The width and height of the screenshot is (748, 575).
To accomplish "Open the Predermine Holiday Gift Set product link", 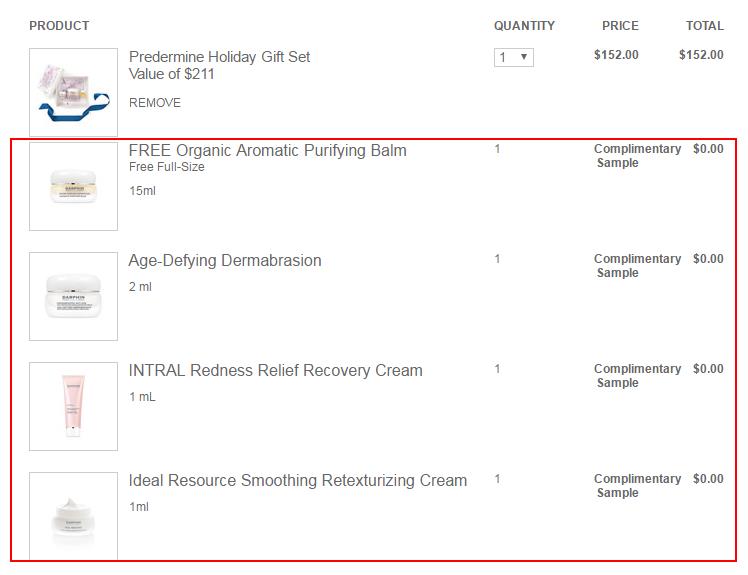I will pos(219,57).
